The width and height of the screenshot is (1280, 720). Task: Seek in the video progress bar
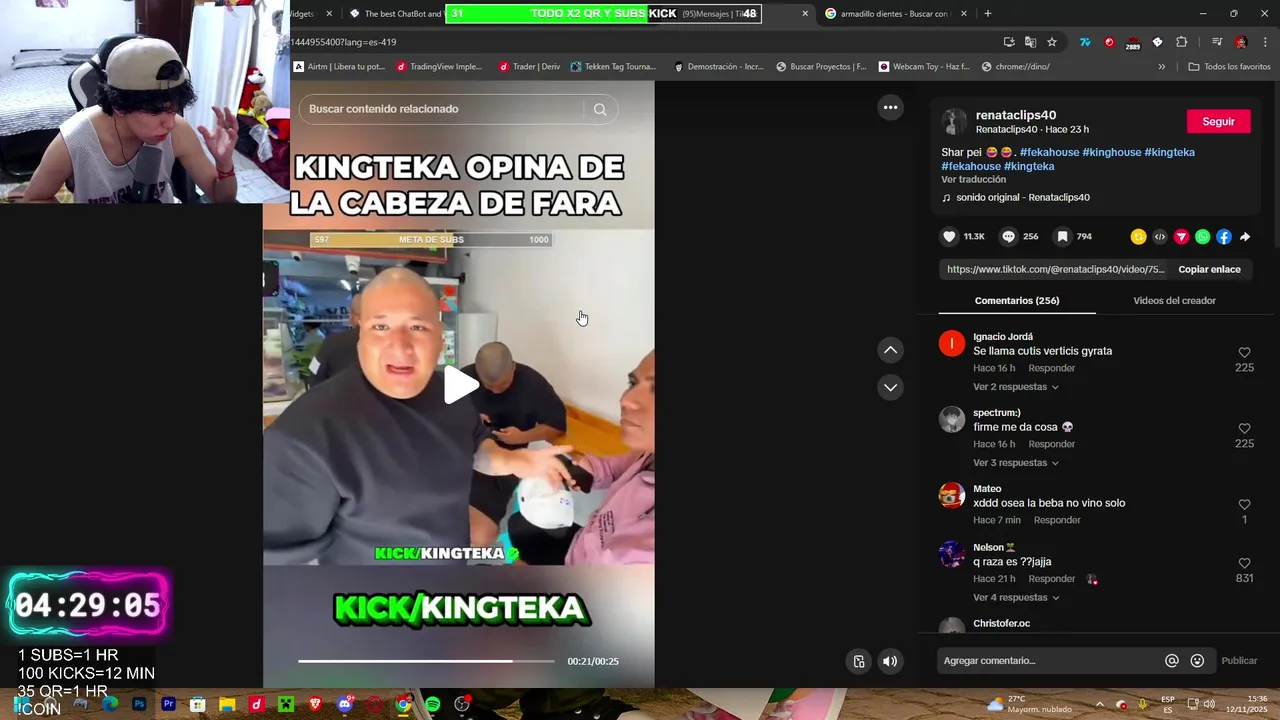(426, 661)
